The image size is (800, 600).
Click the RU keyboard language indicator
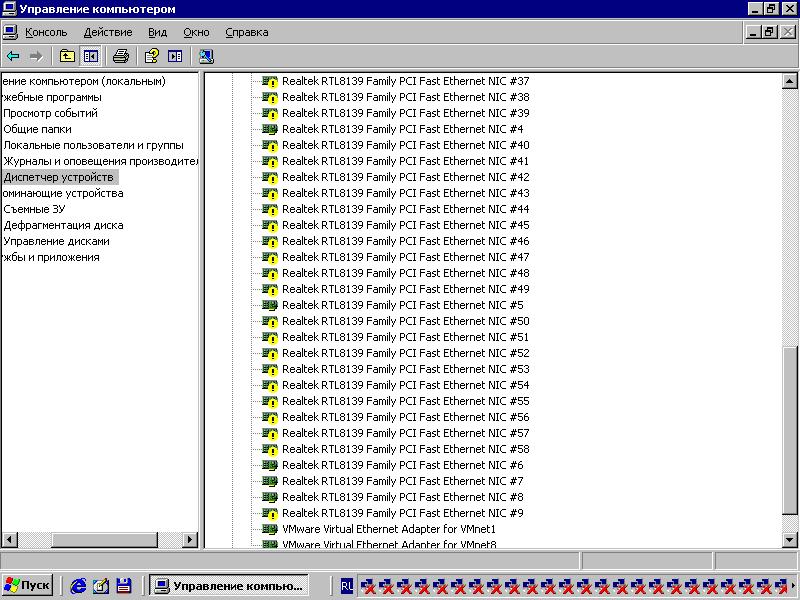point(347,586)
